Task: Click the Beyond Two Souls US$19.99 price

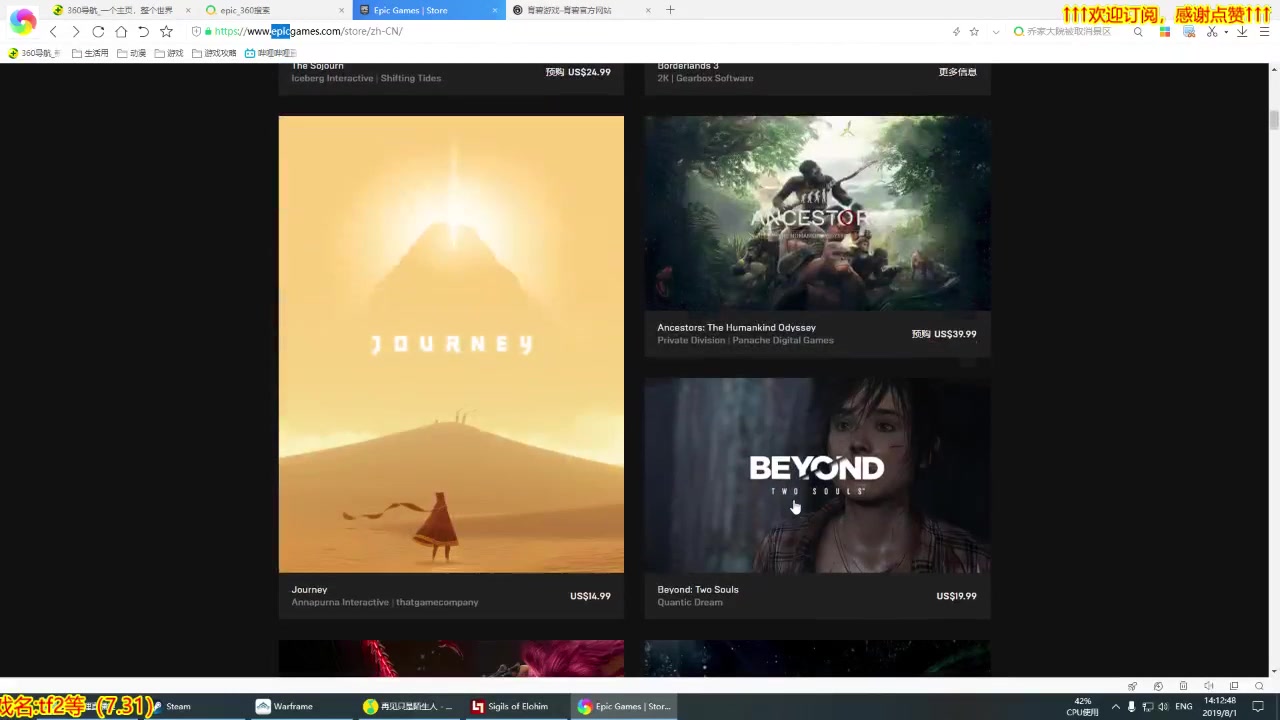Action: pyautogui.click(x=956, y=596)
